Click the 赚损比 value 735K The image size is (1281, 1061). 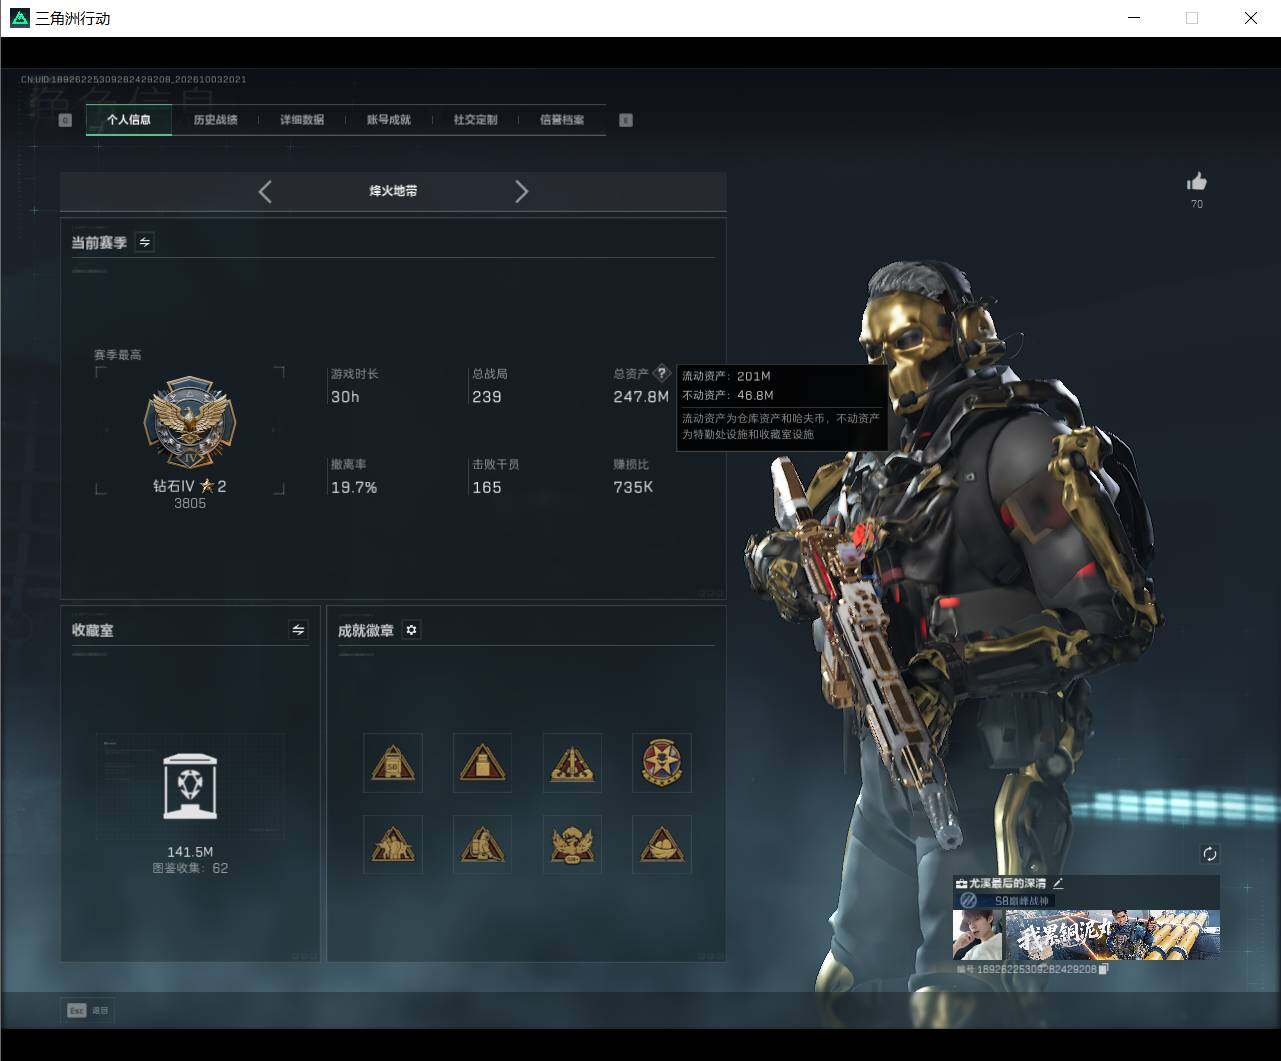[633, 488]
